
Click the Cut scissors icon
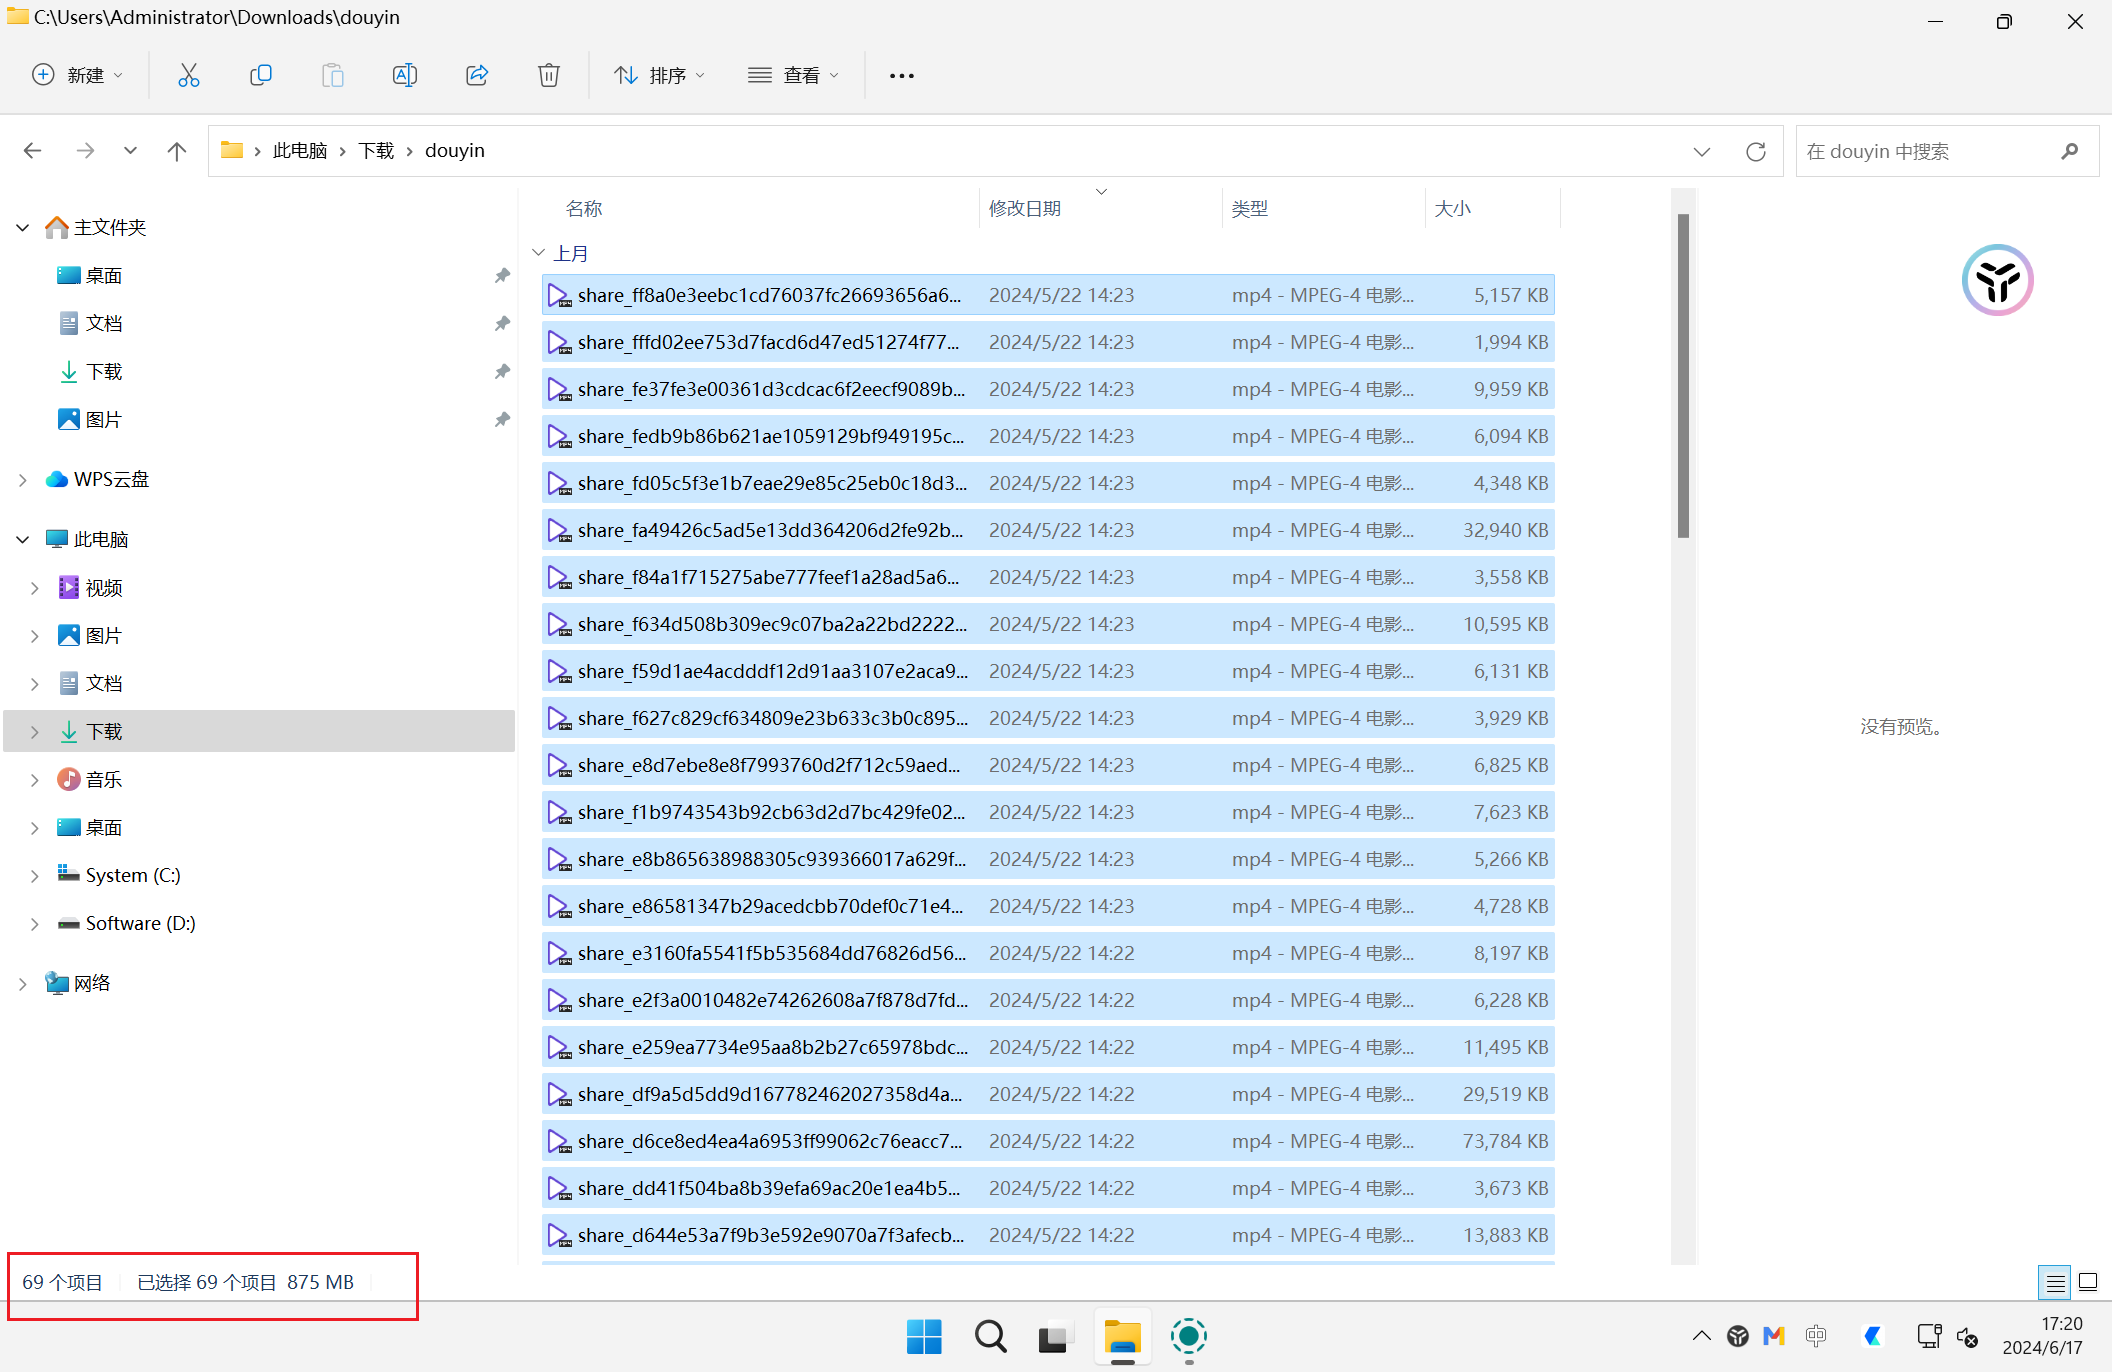pyautogui.click(x=188, y=75)
